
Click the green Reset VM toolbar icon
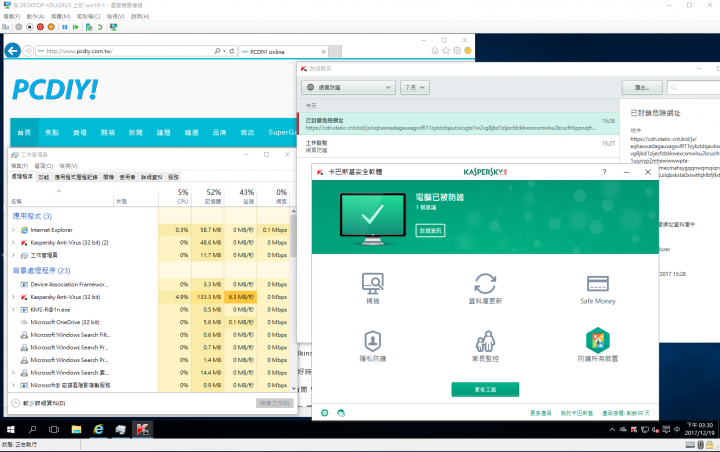pos(76,27)
